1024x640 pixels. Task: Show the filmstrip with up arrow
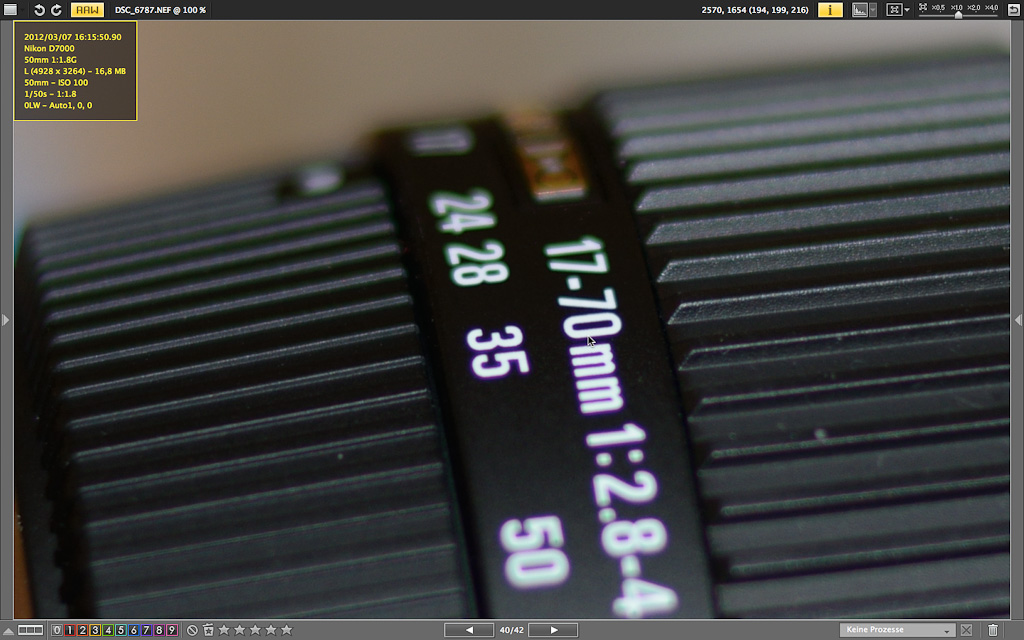tap(8, 630)
